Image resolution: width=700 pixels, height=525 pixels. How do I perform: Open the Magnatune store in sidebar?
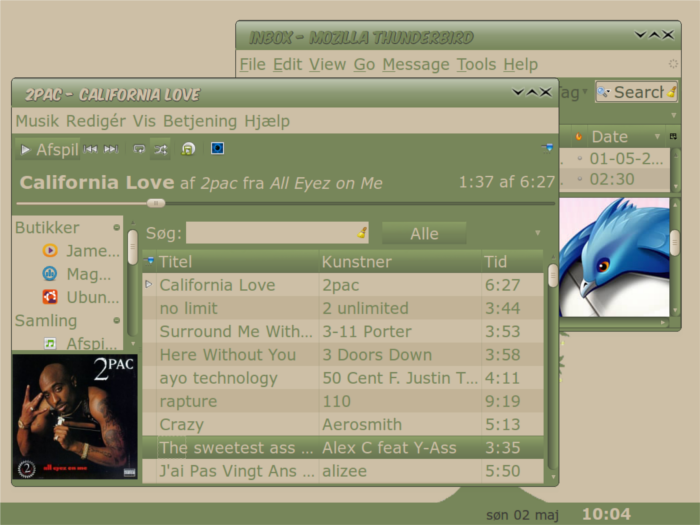pyautogui.click(x=76, y=274)
